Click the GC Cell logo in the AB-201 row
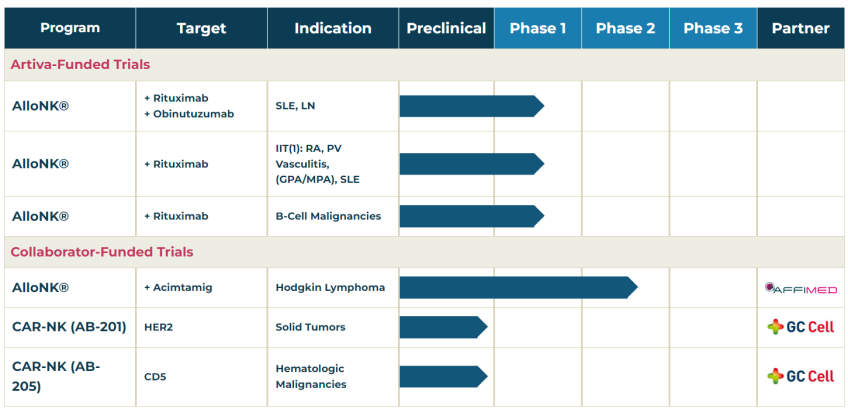 [800, 327]
